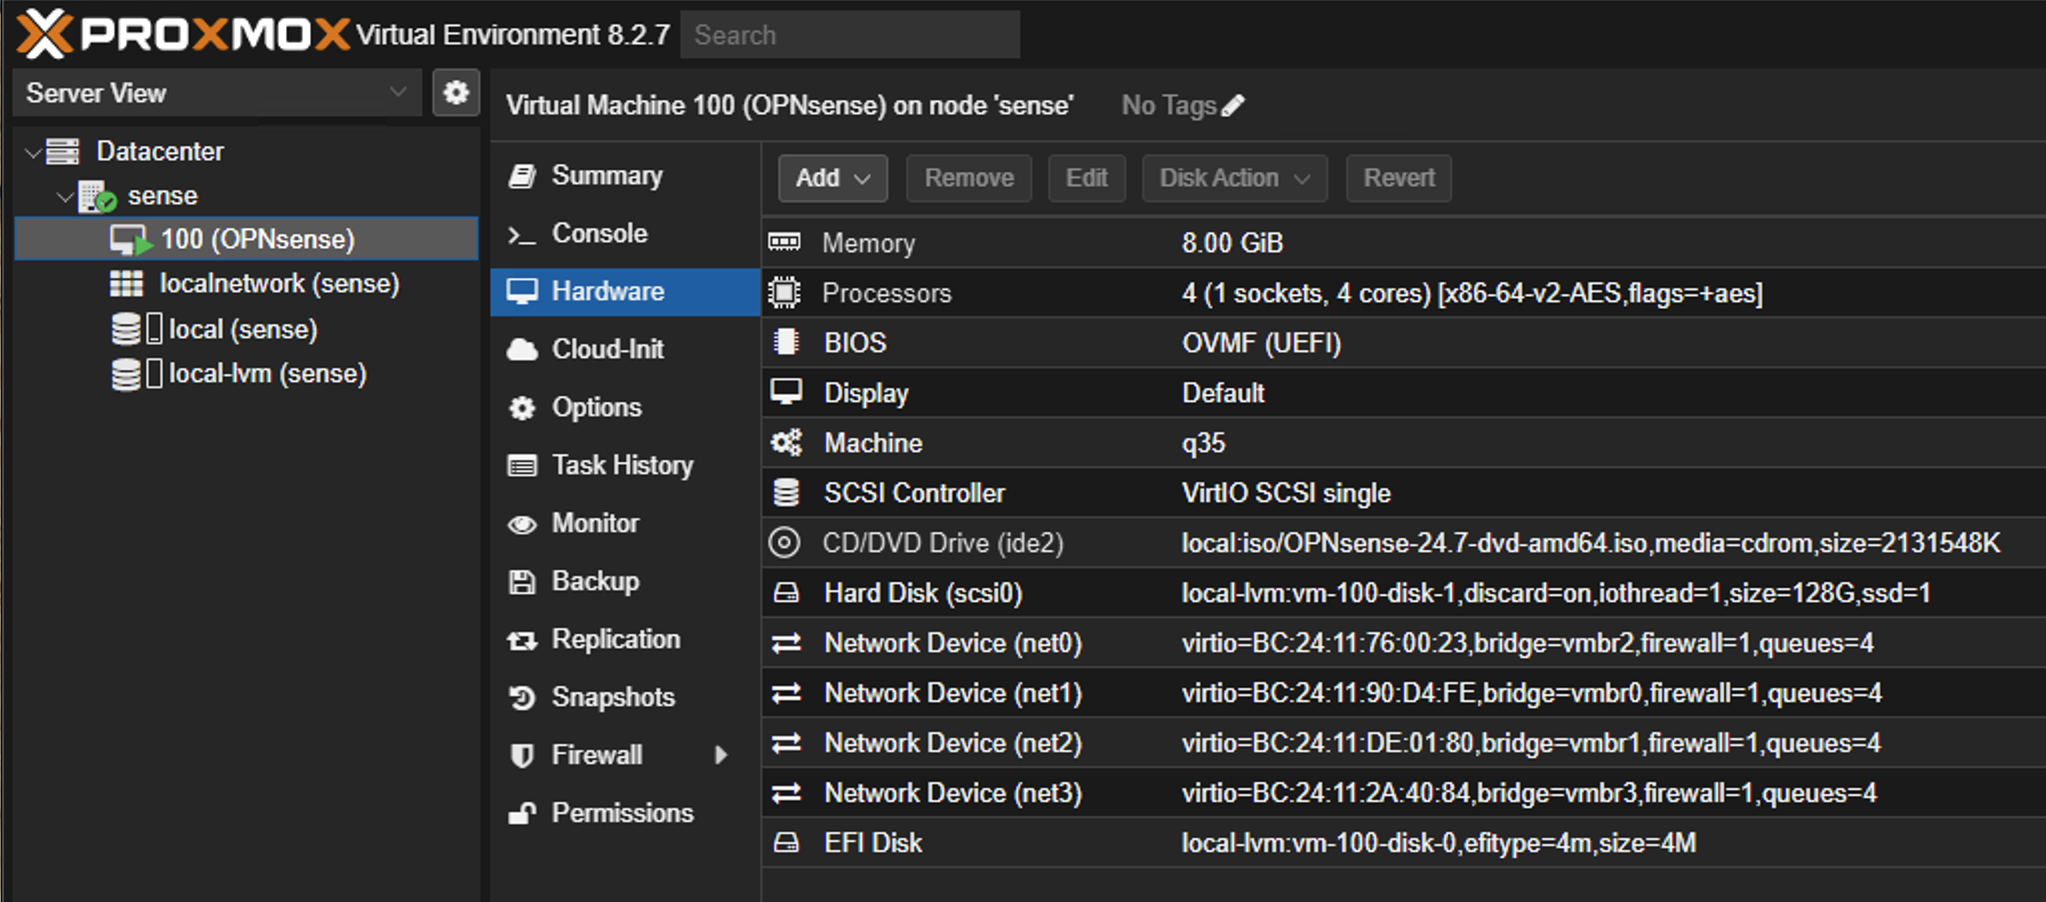Image resolution: width=2046 pixels, height=902 pixels.
Task: Click the Remove button
Action: [969, 178]
